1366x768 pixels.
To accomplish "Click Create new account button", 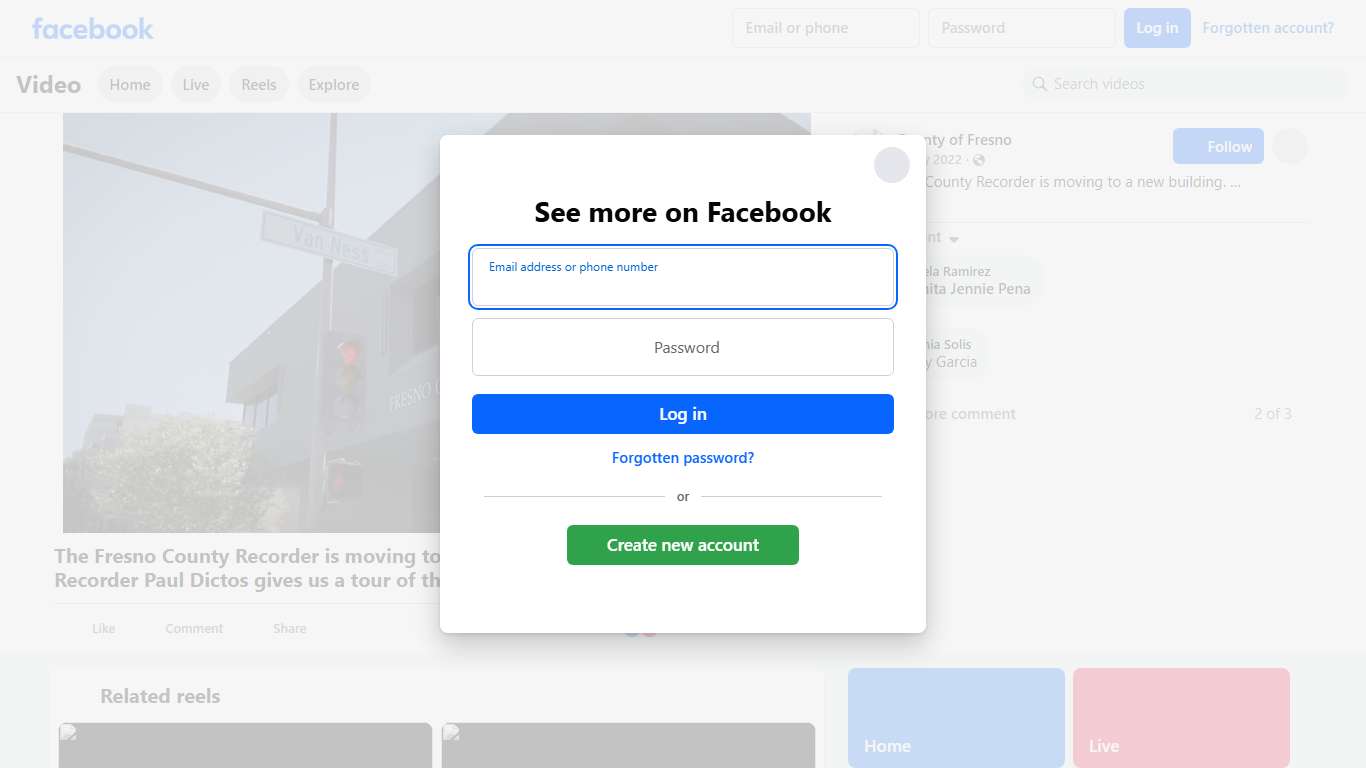I will click(683, 545).
